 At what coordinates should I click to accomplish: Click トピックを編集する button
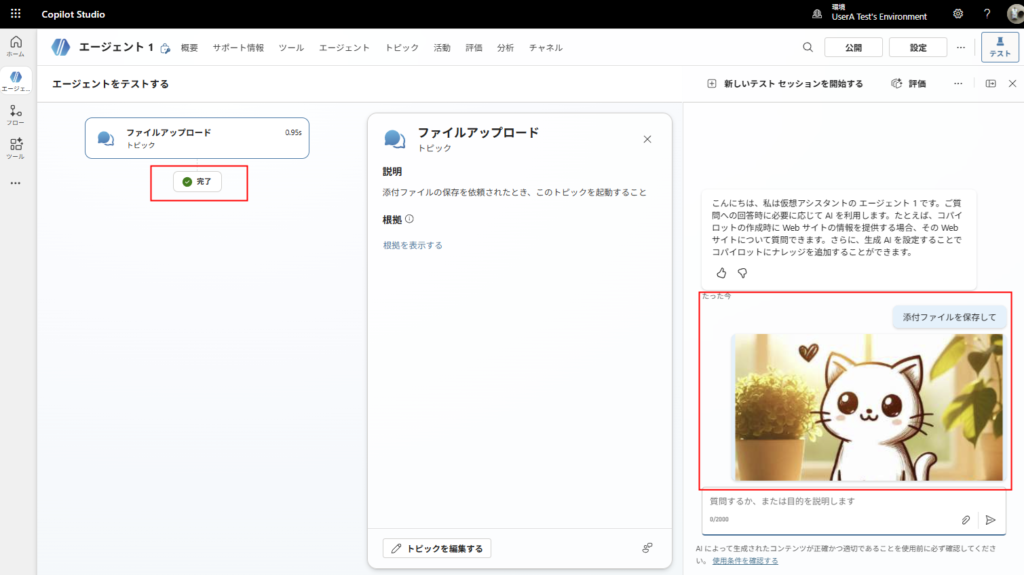tap(437, 548)
